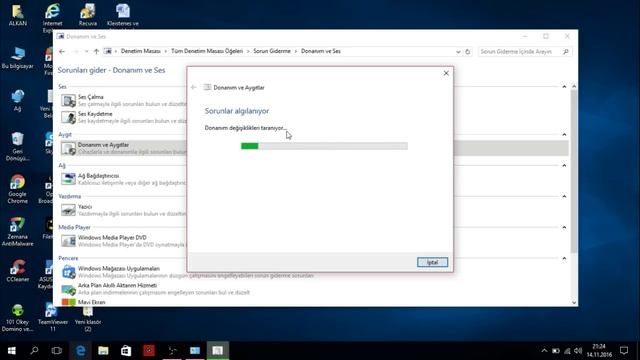Click the Denetim Masası breadcrumb

coord(140,51)
